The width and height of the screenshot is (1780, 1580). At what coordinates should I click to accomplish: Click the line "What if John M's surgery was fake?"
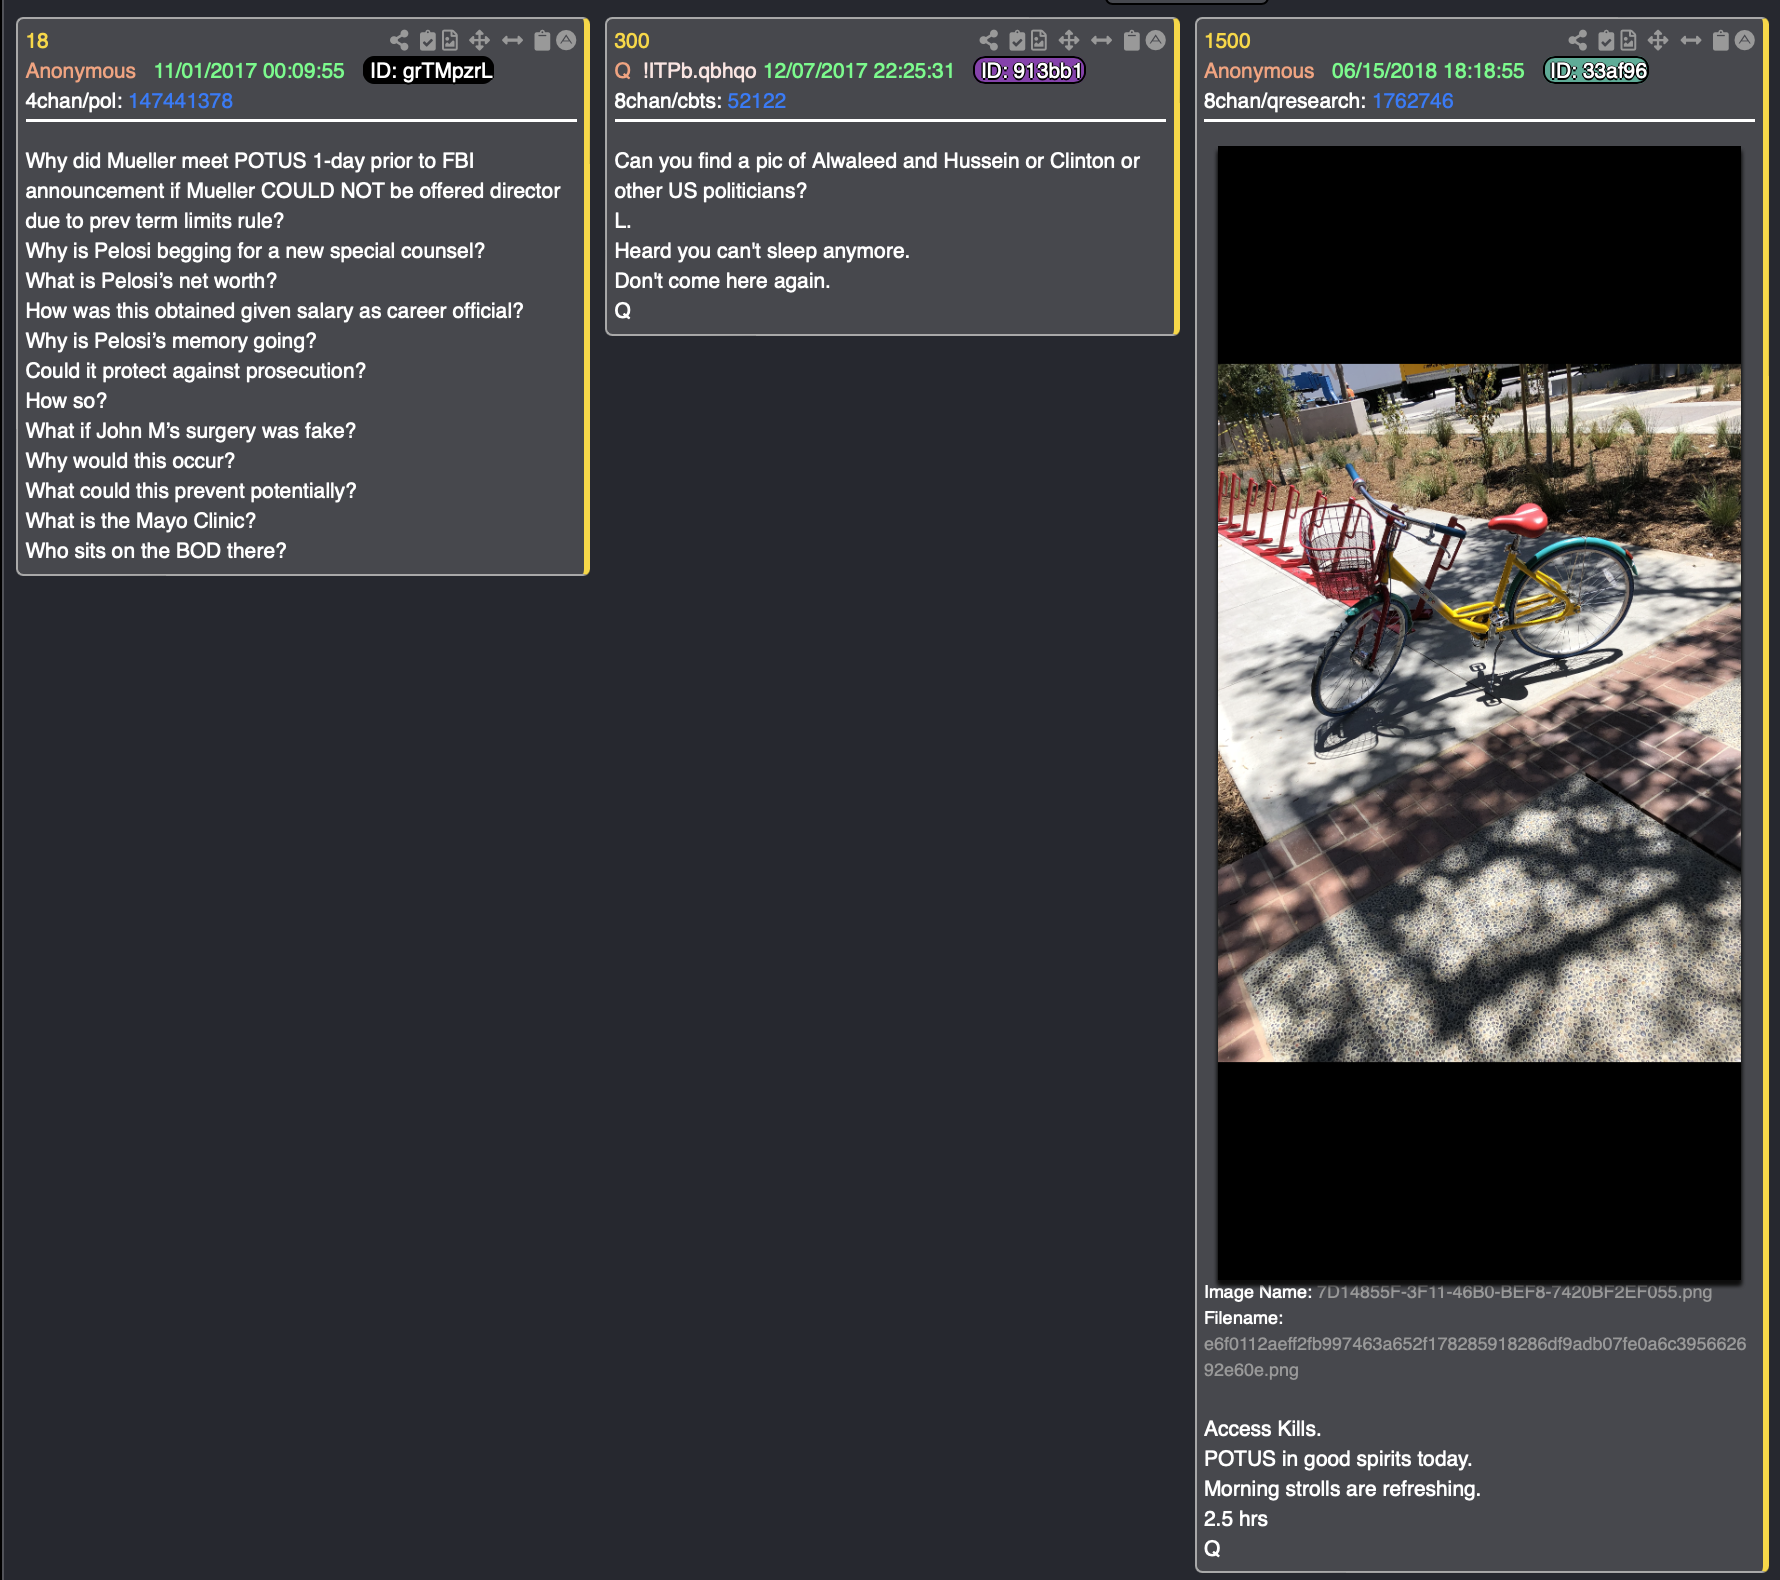pos(191,431)
